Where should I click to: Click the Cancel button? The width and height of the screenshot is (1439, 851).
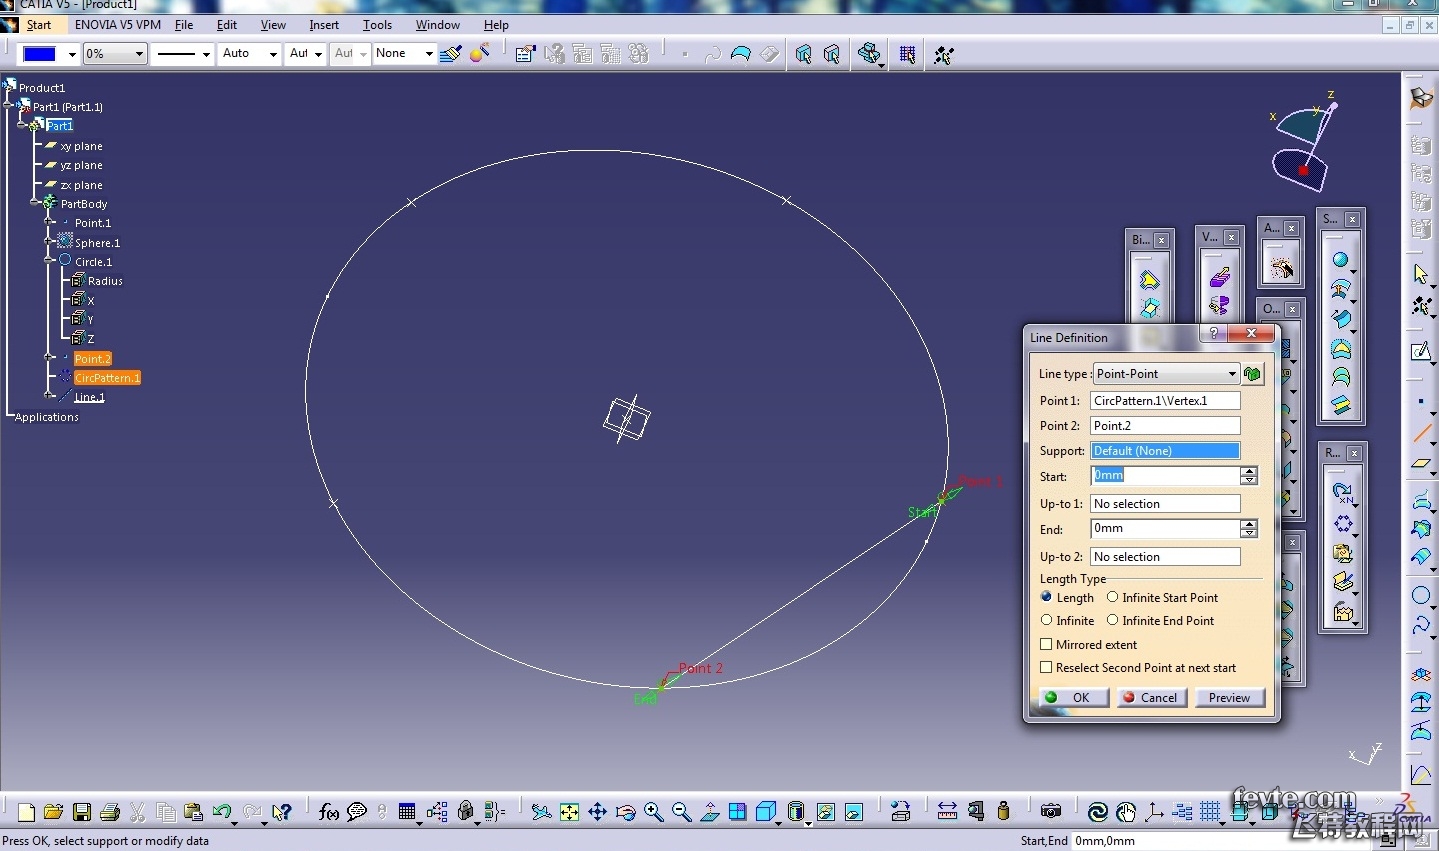coord(1151,697)
